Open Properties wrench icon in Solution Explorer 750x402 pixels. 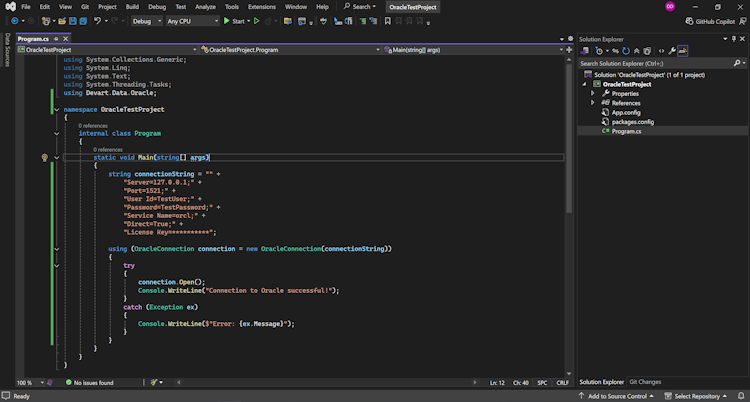coord(672,50)
